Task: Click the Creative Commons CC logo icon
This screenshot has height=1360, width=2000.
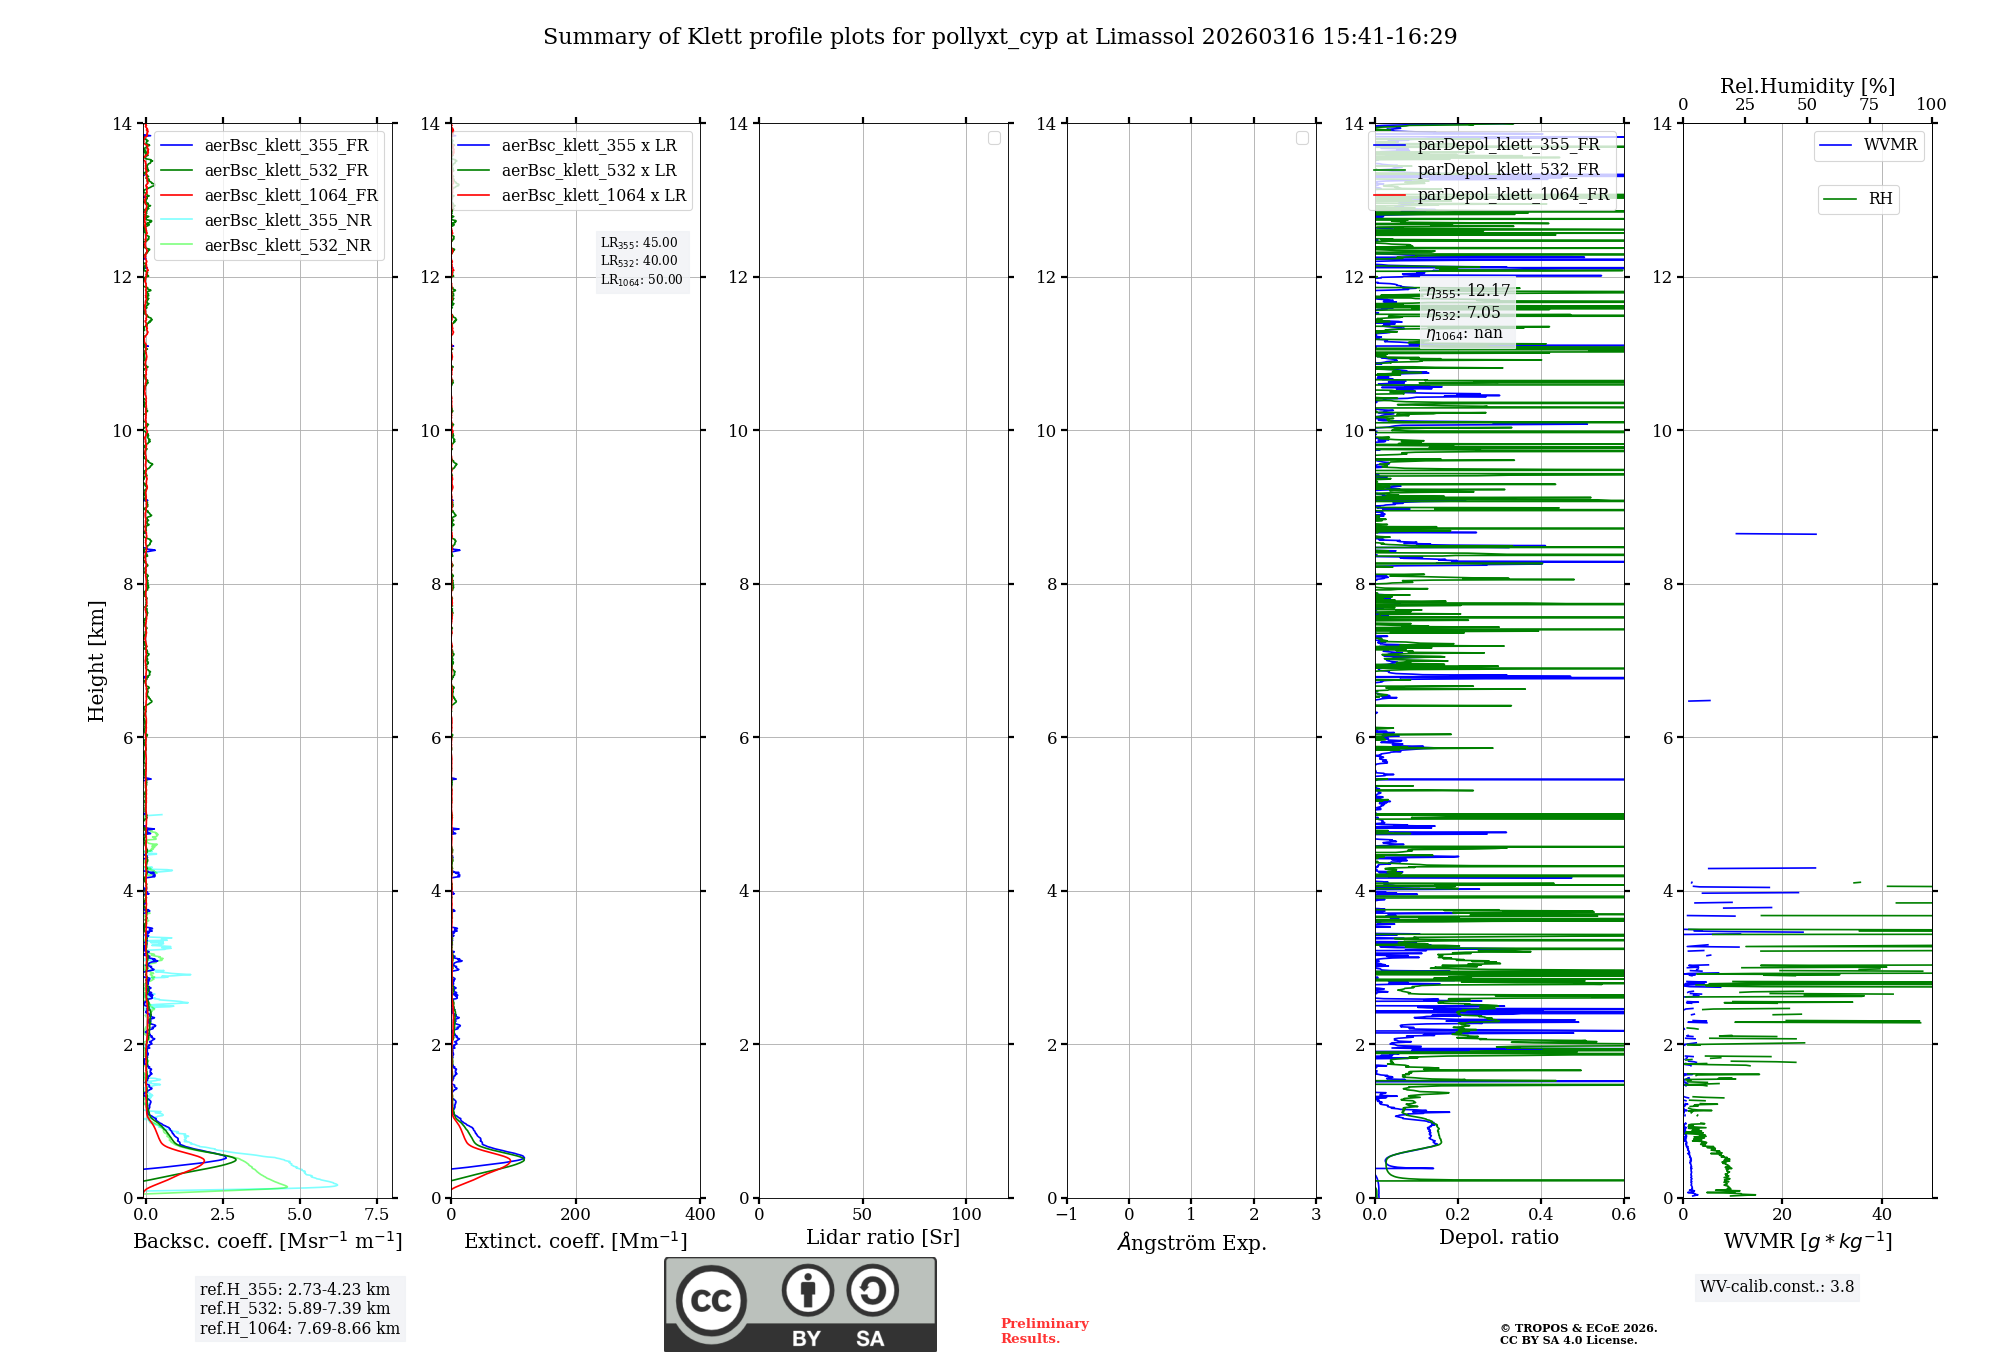Action: 711,1300
